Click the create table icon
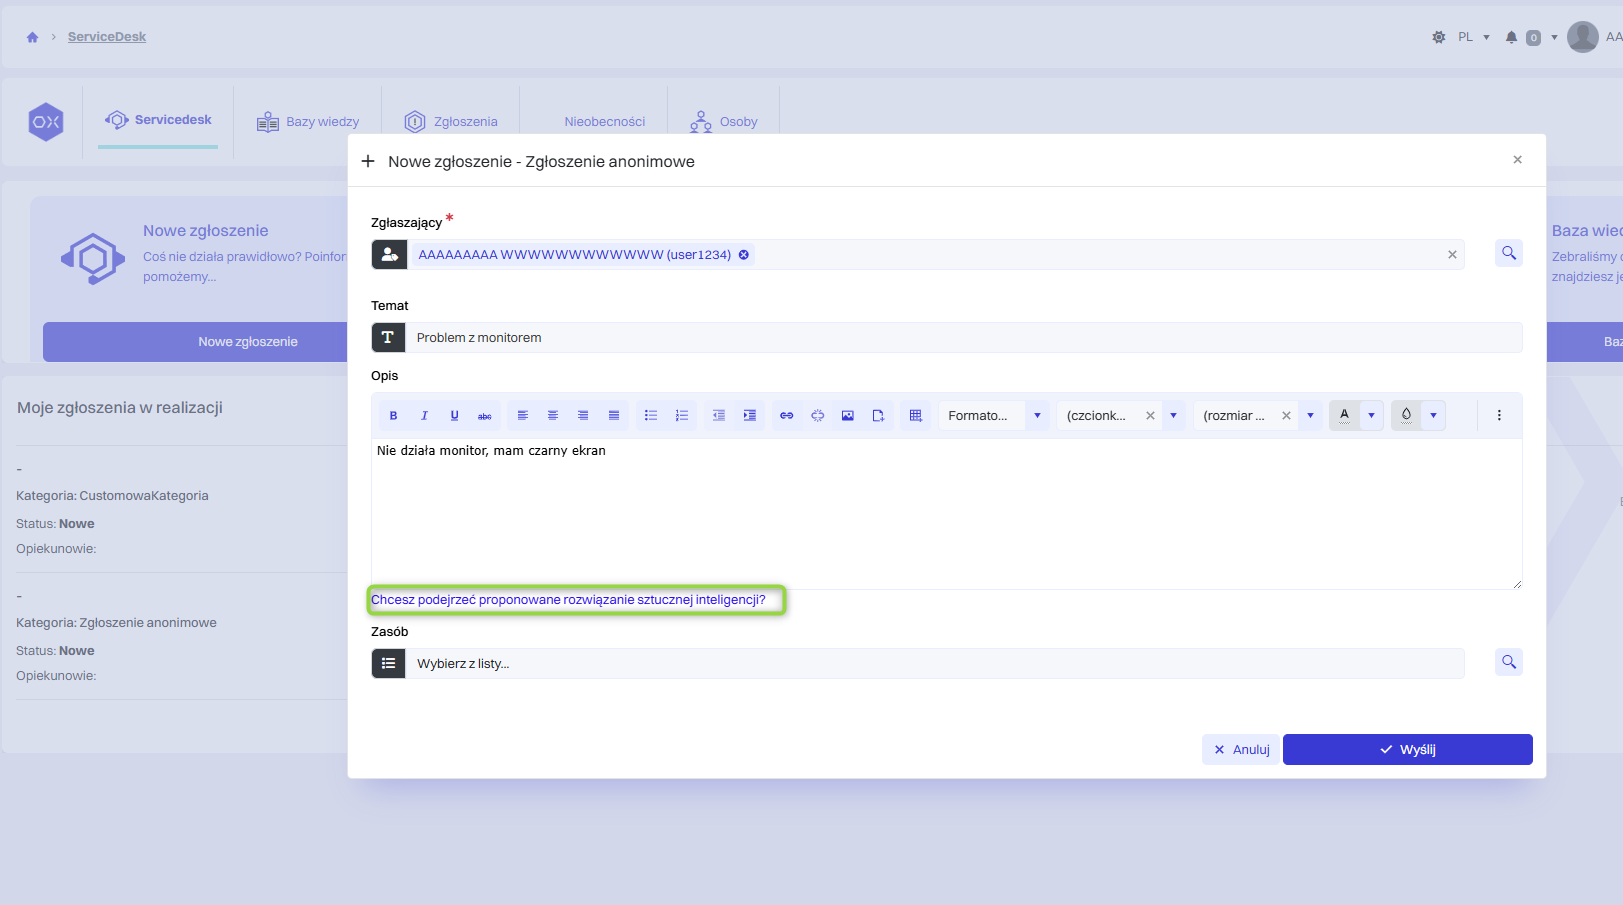 pyautogui.click(x=915, y=416)
